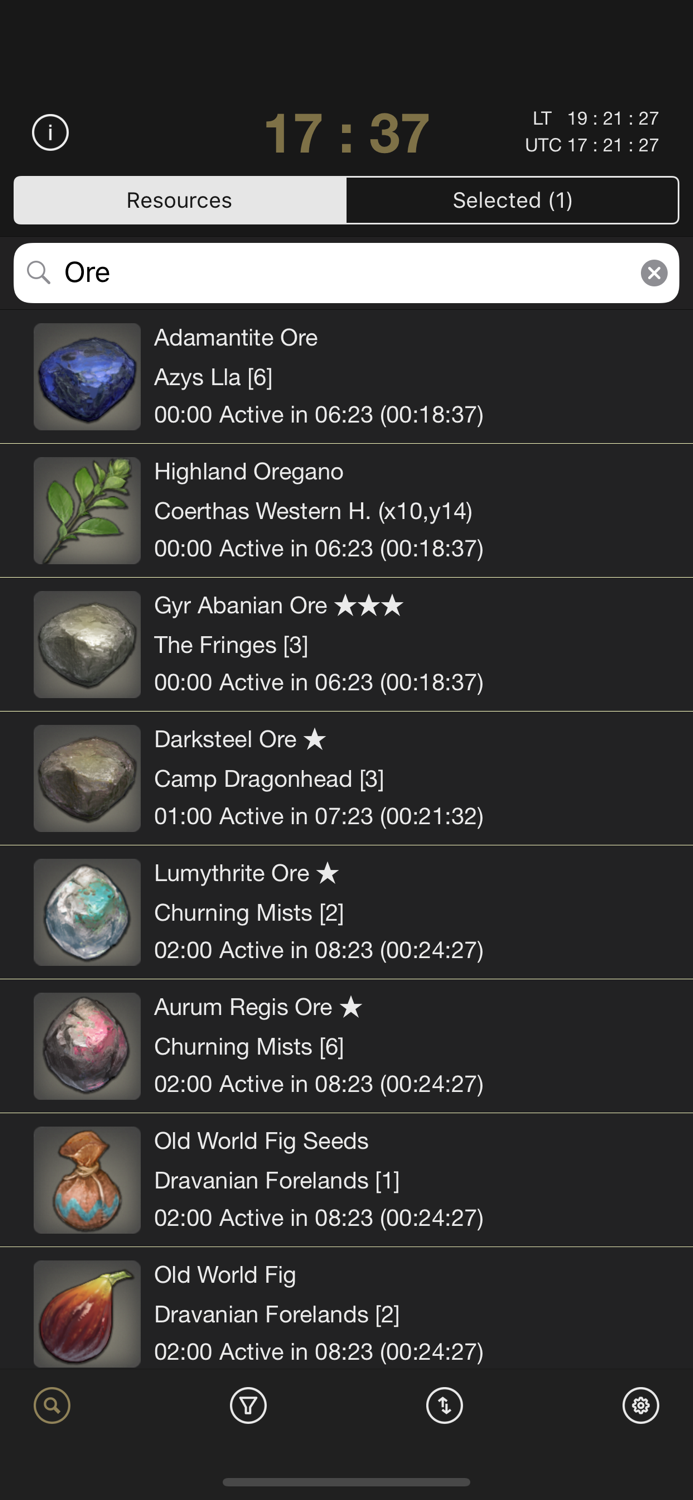Switch to the Resources tab

pyautogui.click(x=179, y=200)
